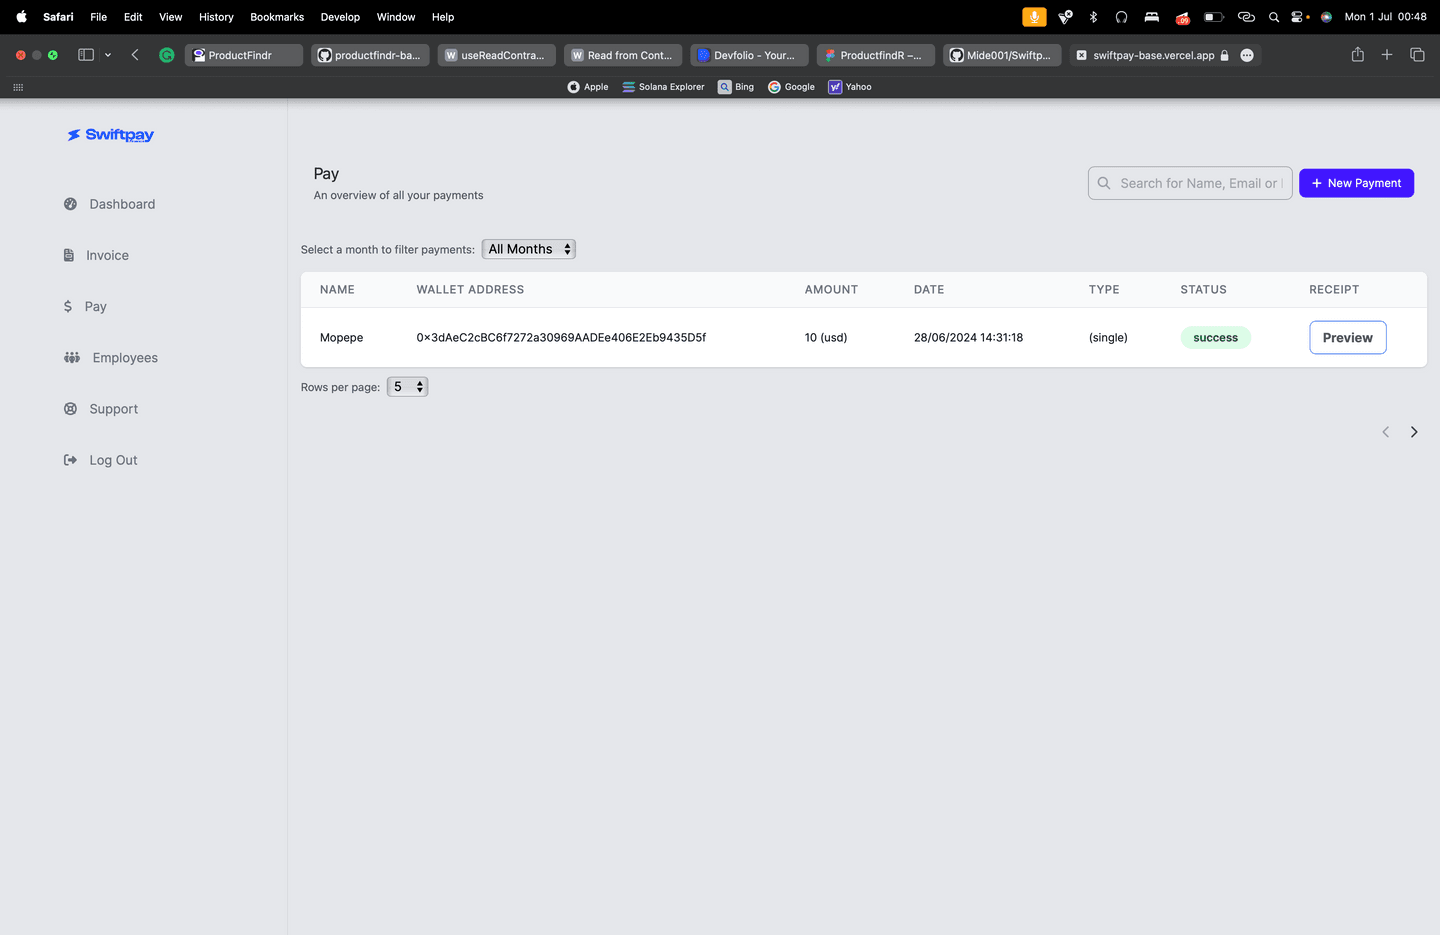Click the Dashboard gauge icon
The height and width of the screenshot is (935, 1440).
70,204
